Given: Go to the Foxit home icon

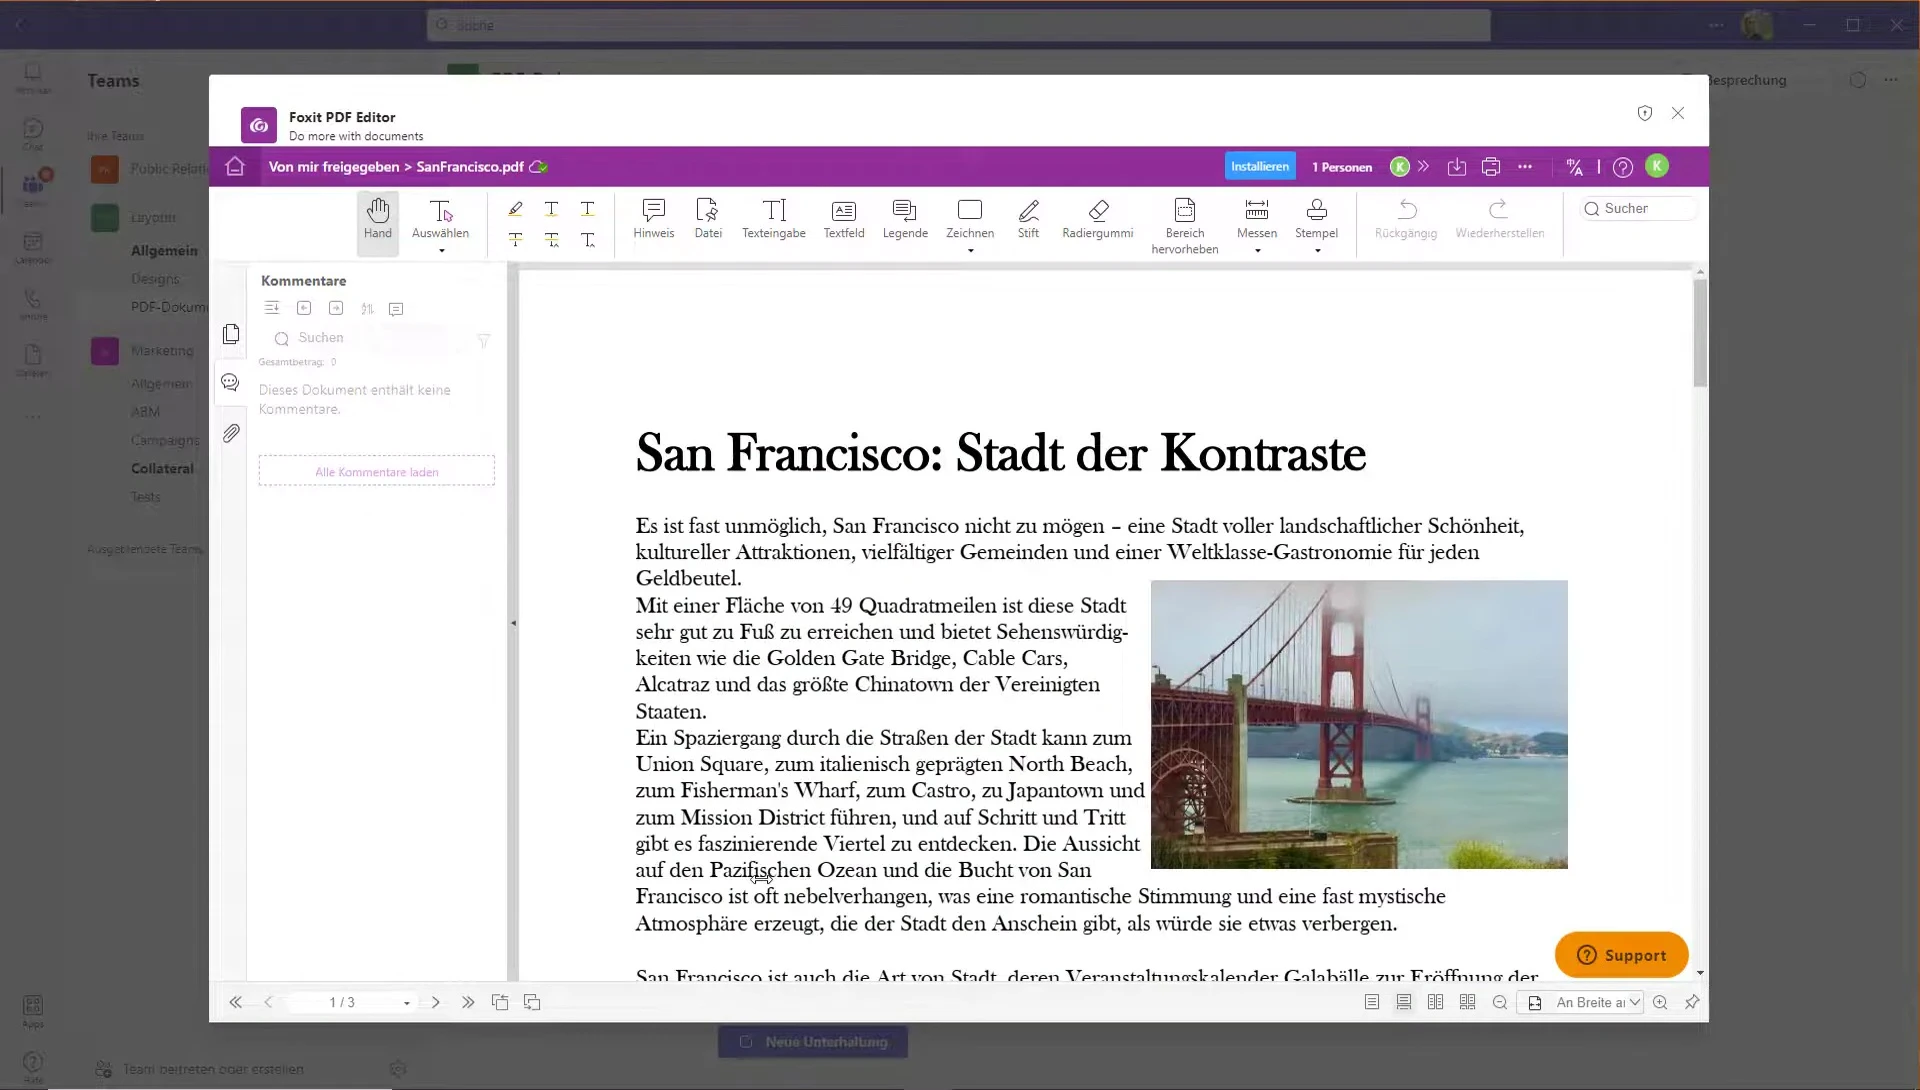Looking at the screenshot, I should [x=235, y=166].
